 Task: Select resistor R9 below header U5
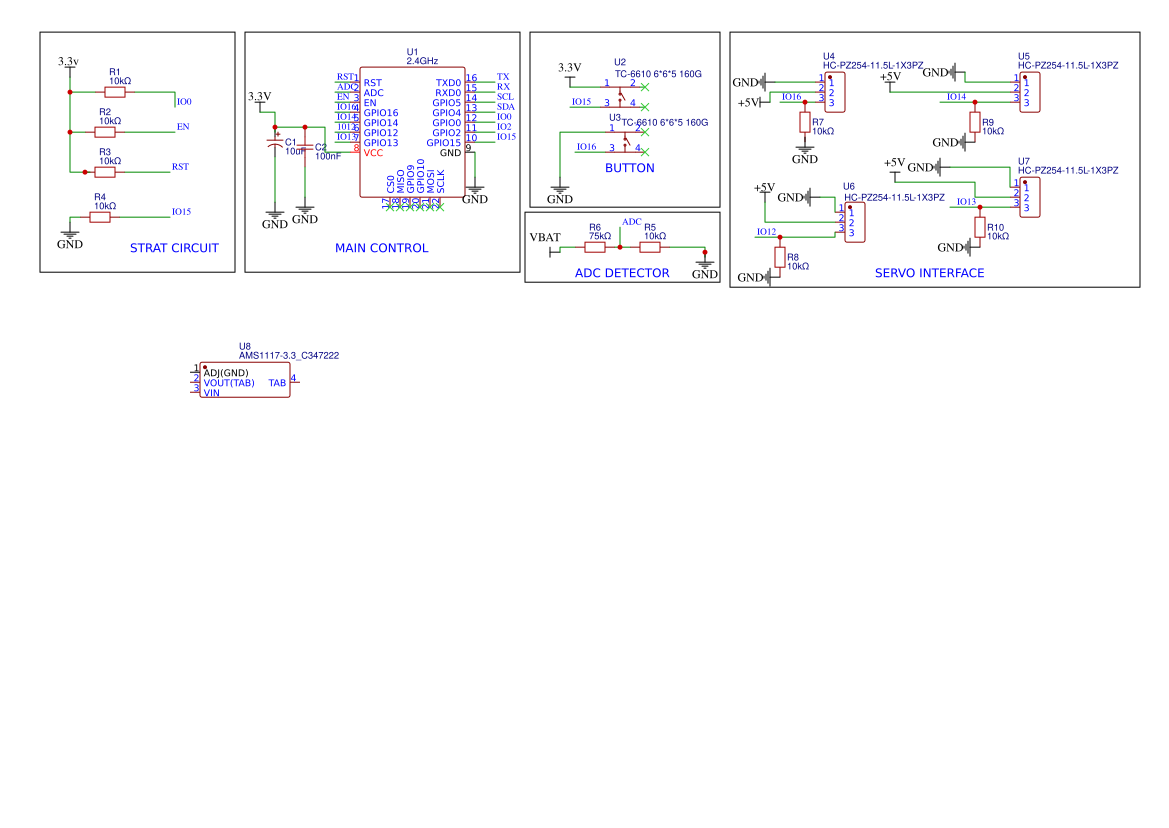coord(974,122)
